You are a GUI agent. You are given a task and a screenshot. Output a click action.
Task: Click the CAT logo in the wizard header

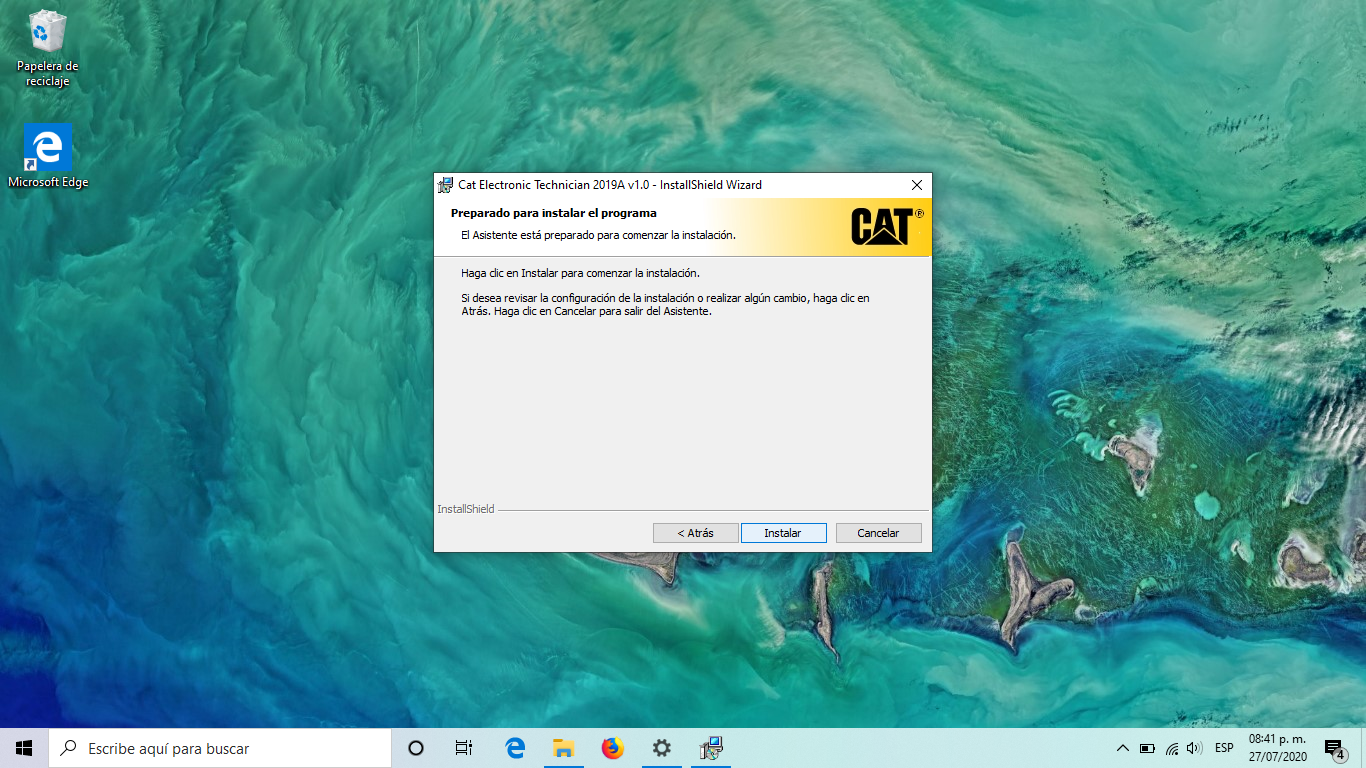887,226
